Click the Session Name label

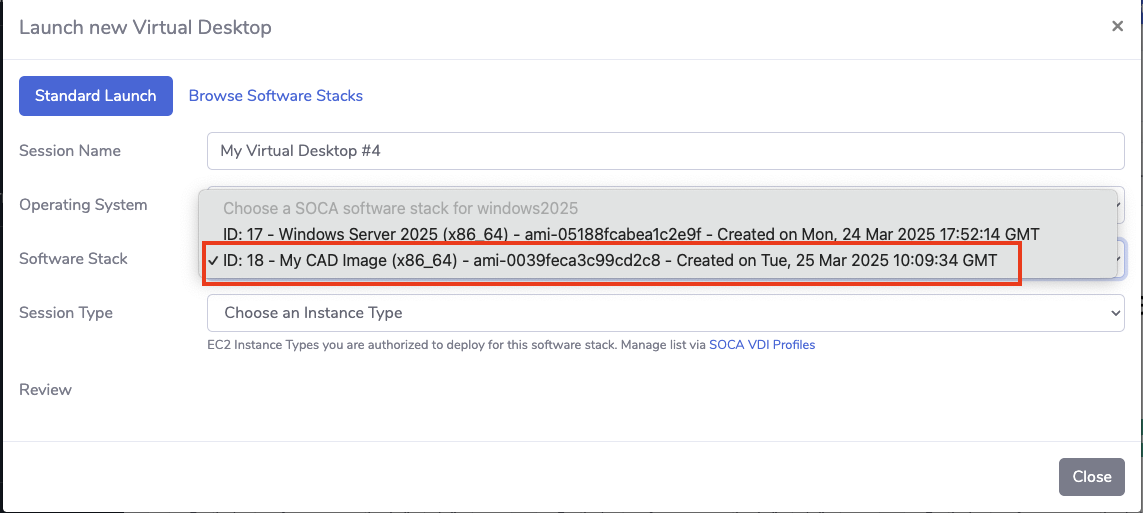(70, 151)
